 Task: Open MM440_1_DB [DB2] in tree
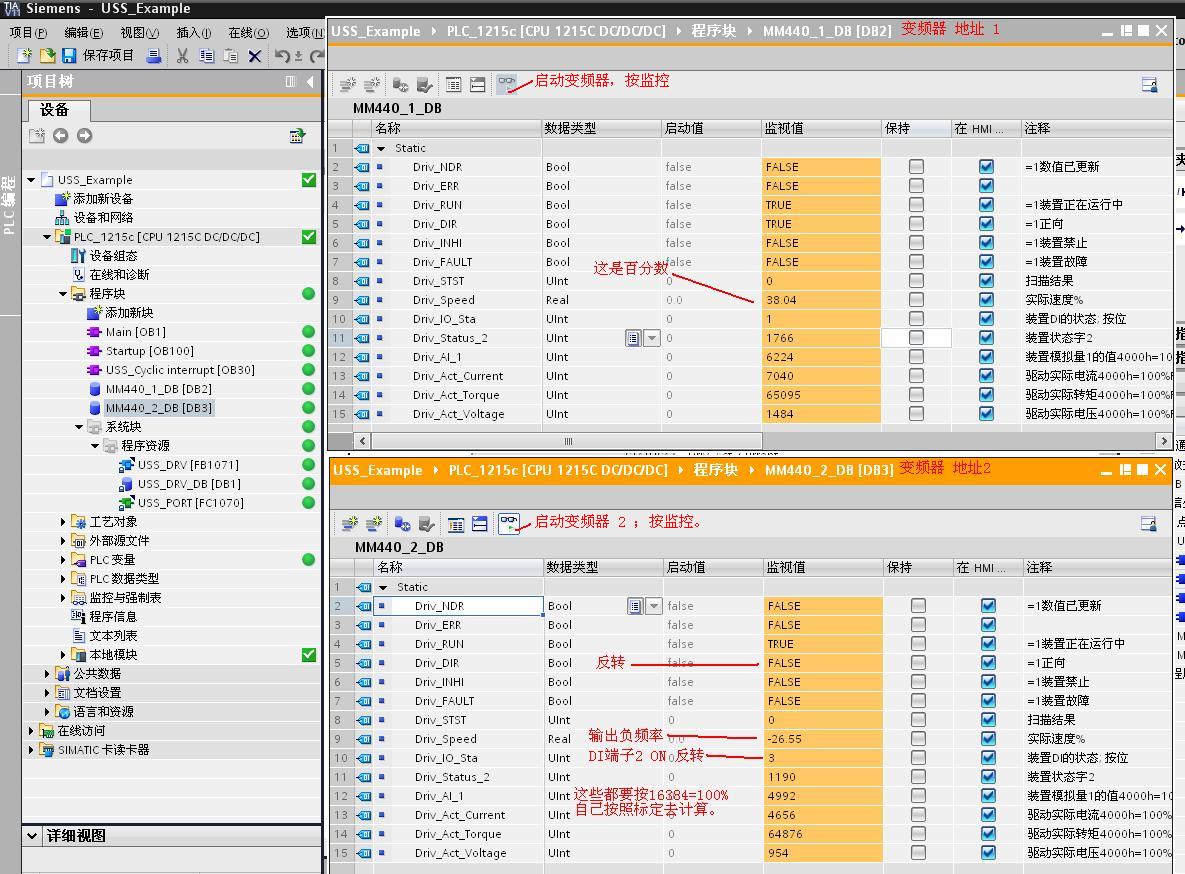point(158,389)
